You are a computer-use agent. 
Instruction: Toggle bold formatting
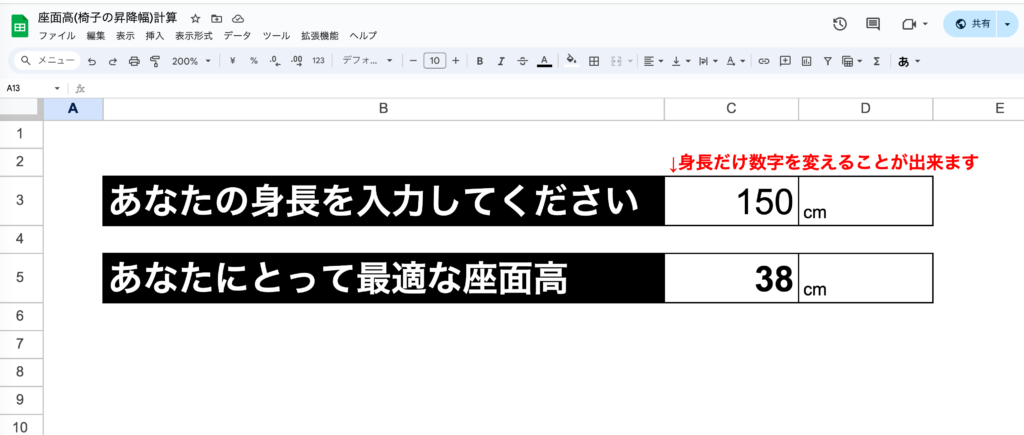[x=480, y=61]
